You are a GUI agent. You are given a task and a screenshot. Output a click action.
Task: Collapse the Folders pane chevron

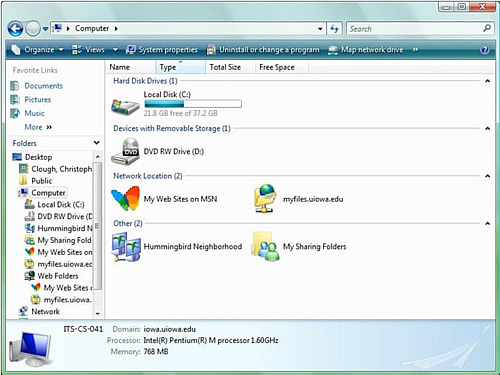click(97, 143)
